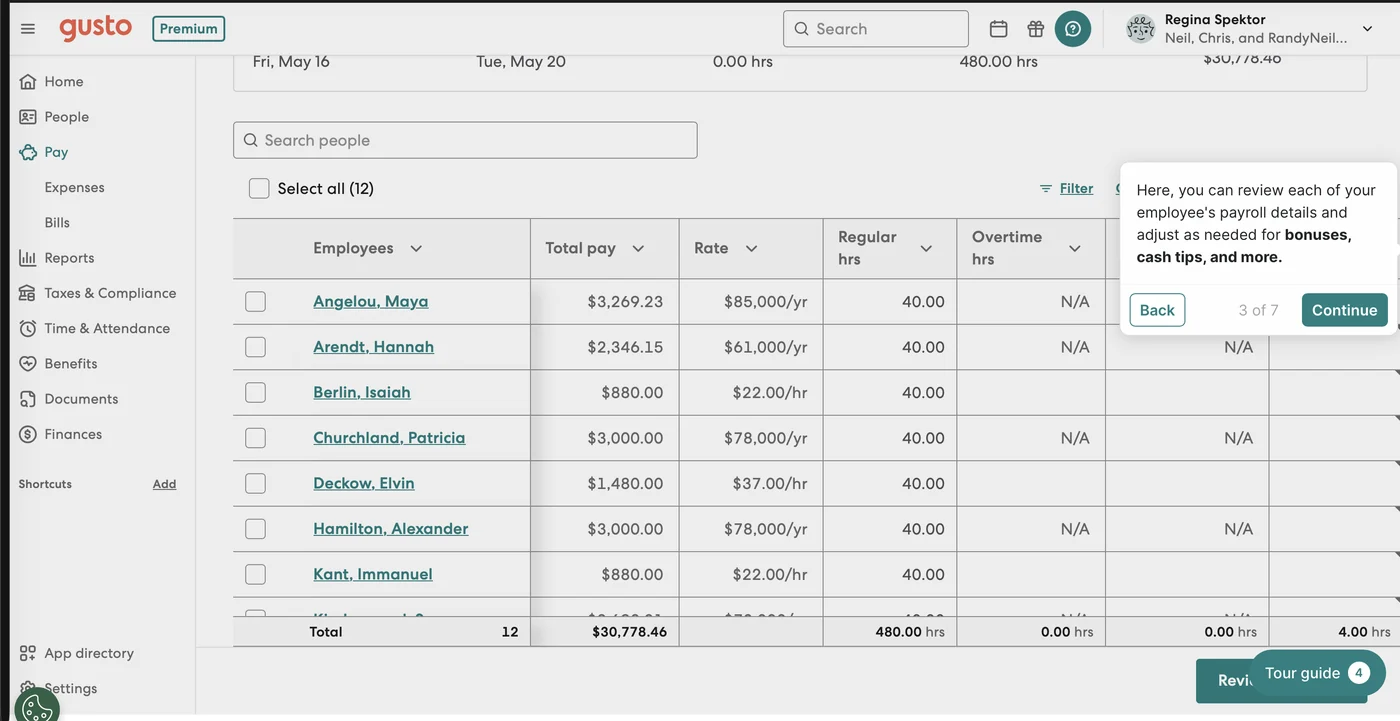Viewport: 1400px width, 721px height.
Task: Click Back in the tour popup
Action: 1157,310
